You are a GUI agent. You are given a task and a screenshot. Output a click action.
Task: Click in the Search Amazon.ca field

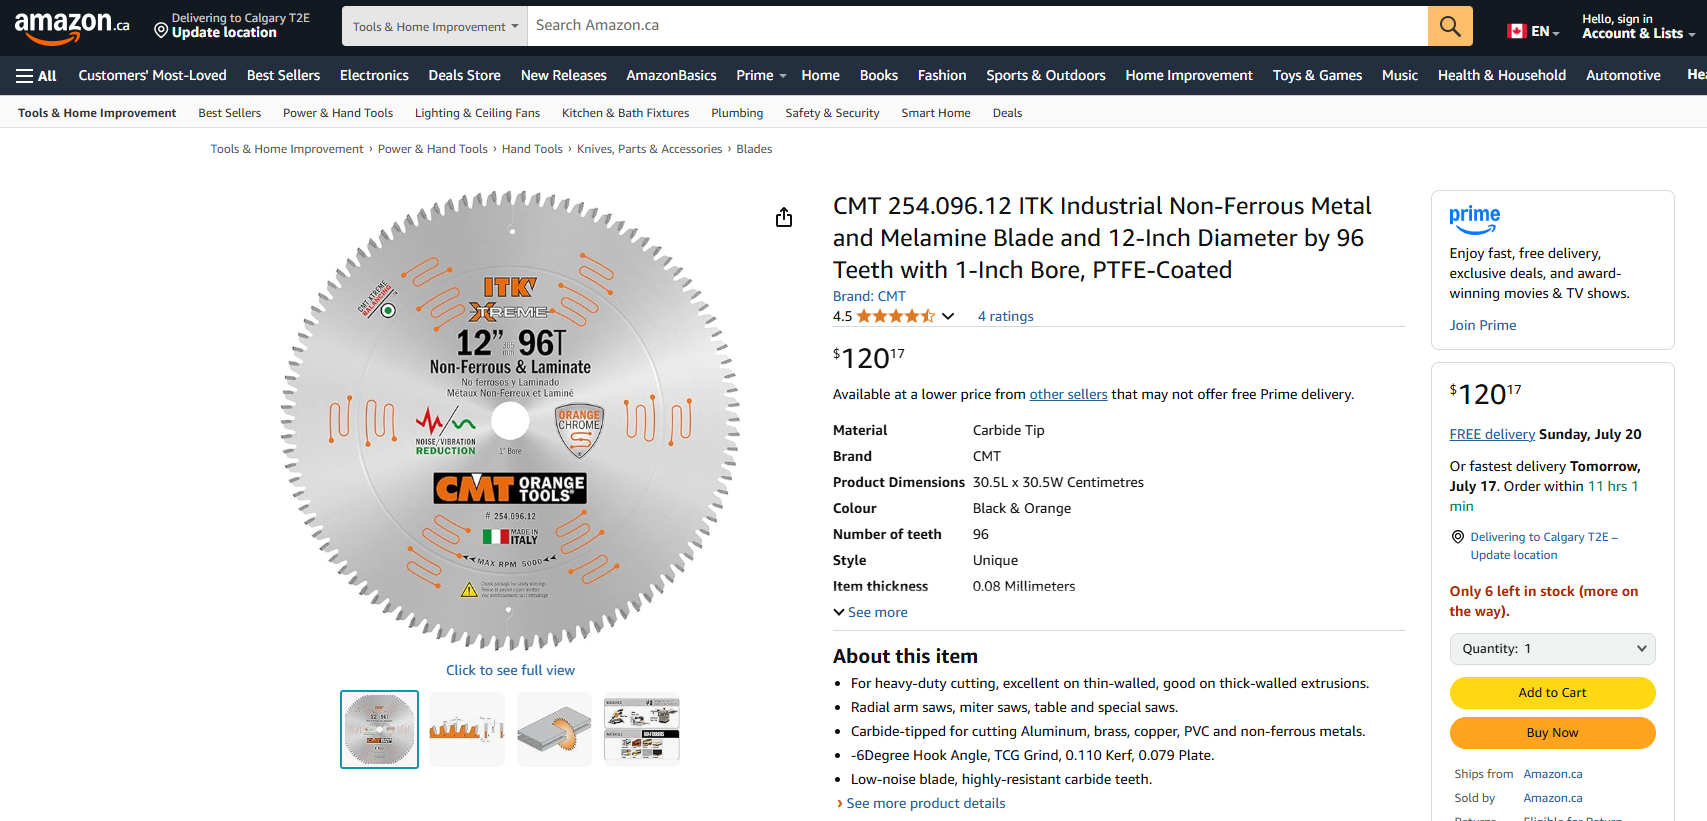point(975,26)
